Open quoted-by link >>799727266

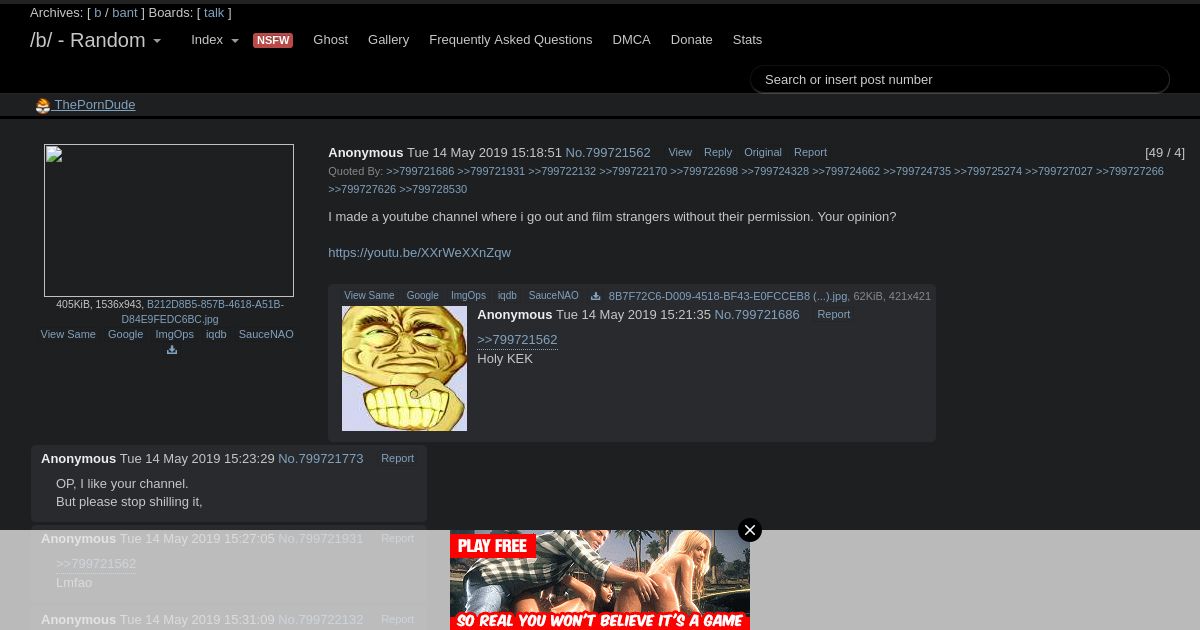pyautogui.click(x=1130, y=171)
